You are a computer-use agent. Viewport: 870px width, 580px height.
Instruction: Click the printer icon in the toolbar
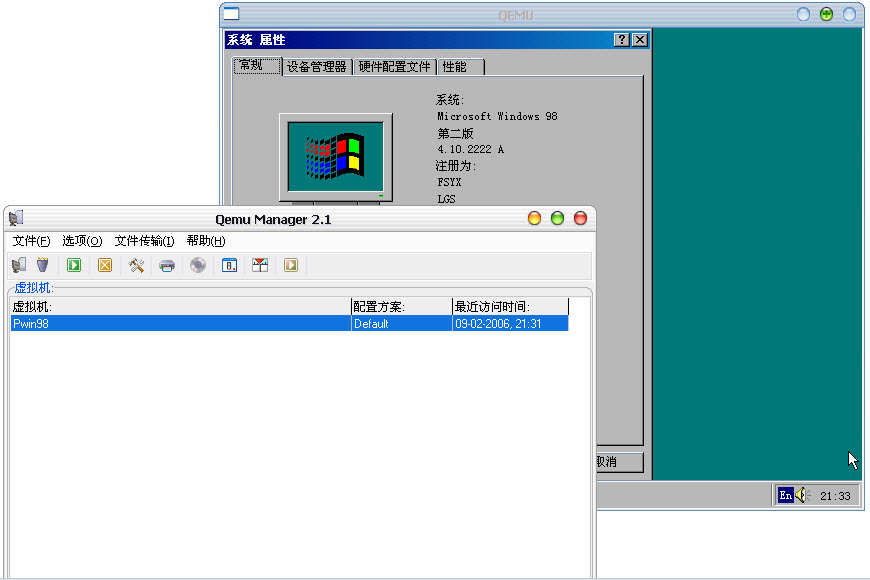tap(167, 265)
